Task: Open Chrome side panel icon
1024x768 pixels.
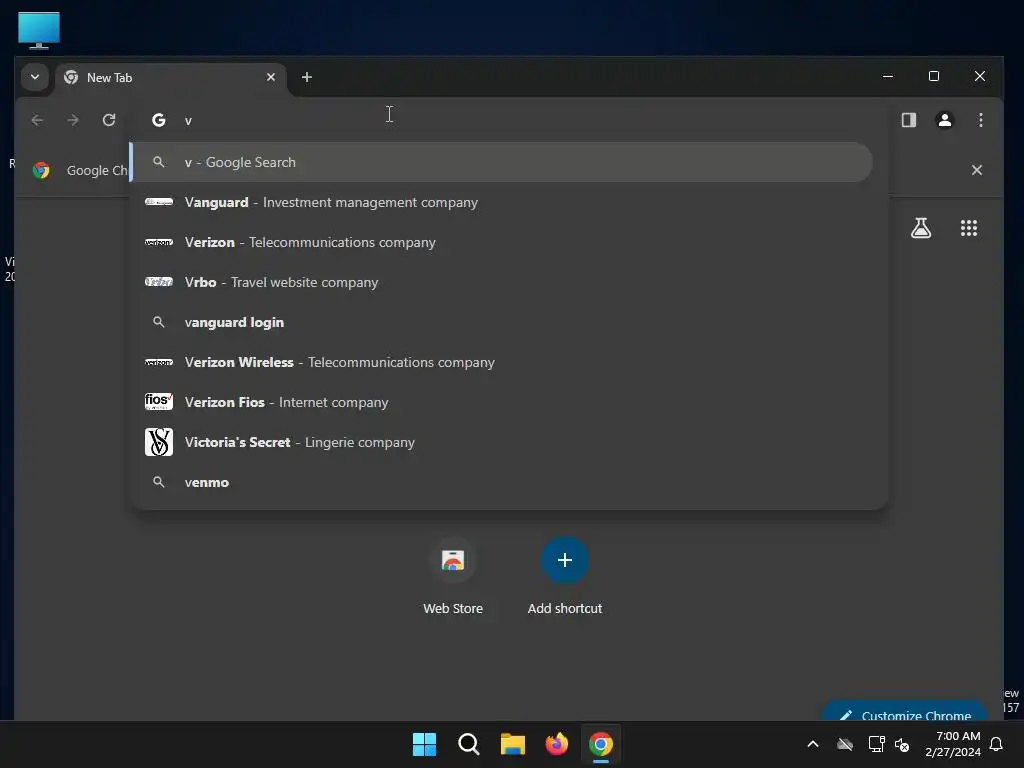Action: [x=908, y=120]
